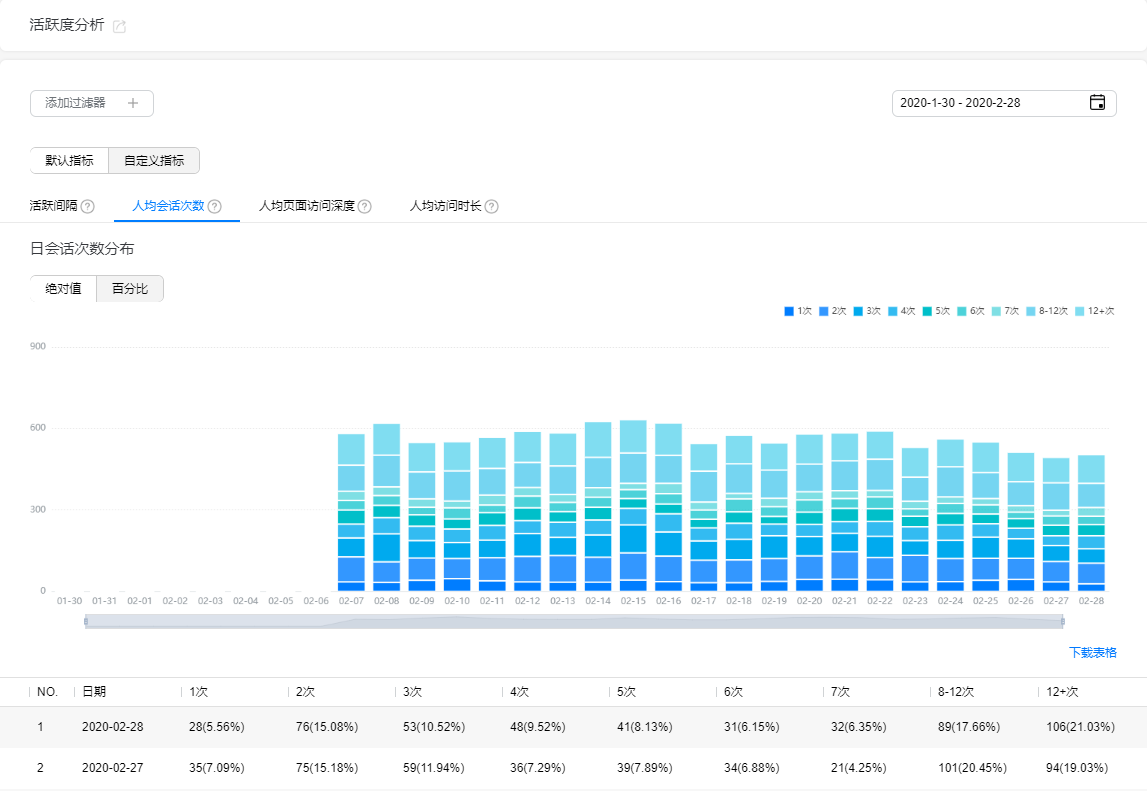Show help for 活跃间隔 question icon
The image size is (1147, 791).
tap(88, 206)
